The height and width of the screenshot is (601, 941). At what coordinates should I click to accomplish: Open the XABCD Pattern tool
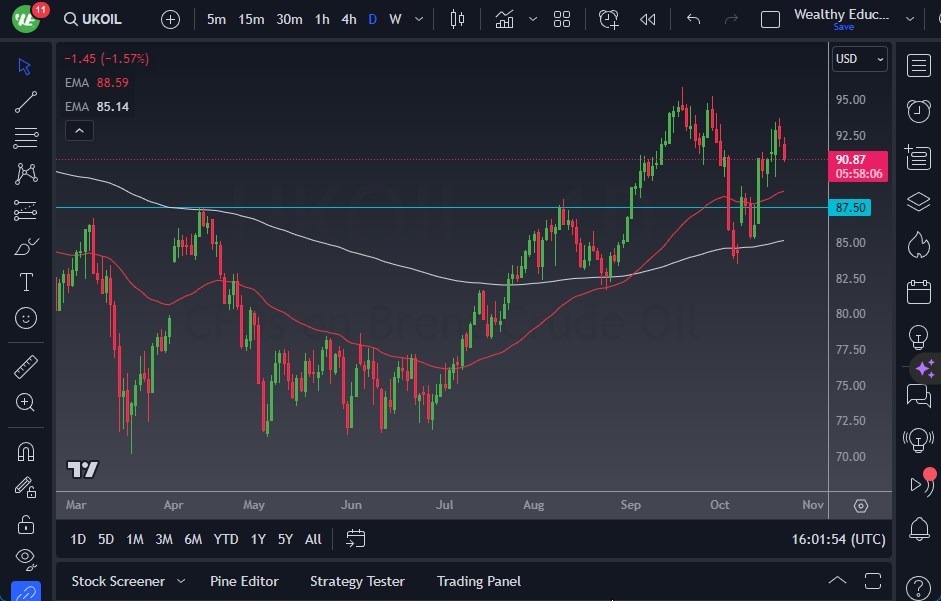pos(26,173)
